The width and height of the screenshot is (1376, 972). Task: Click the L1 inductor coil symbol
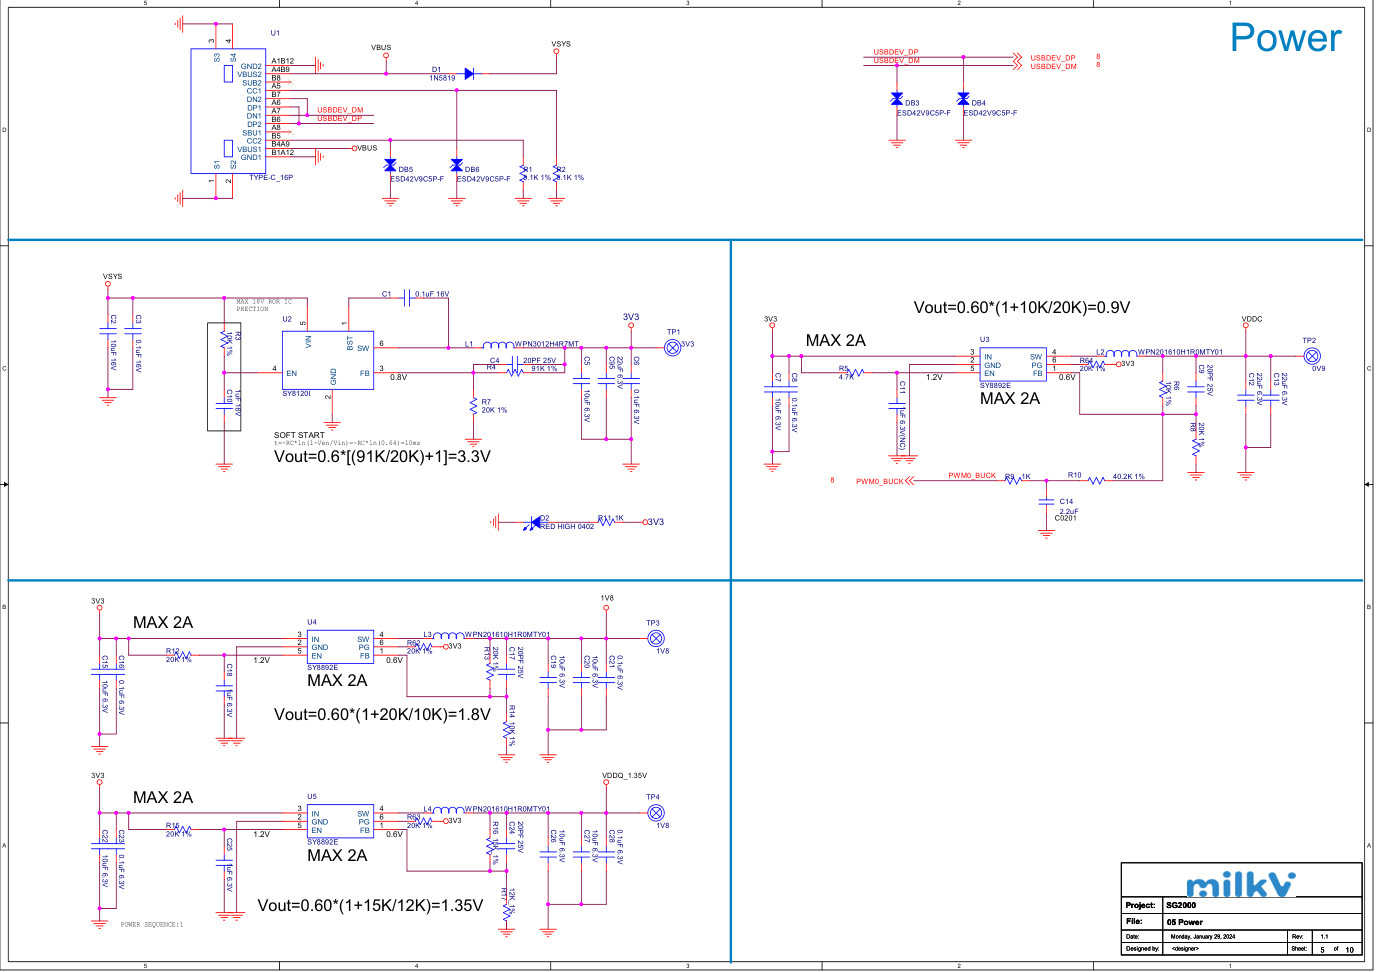pyautogui.click(x=498, y=345)
